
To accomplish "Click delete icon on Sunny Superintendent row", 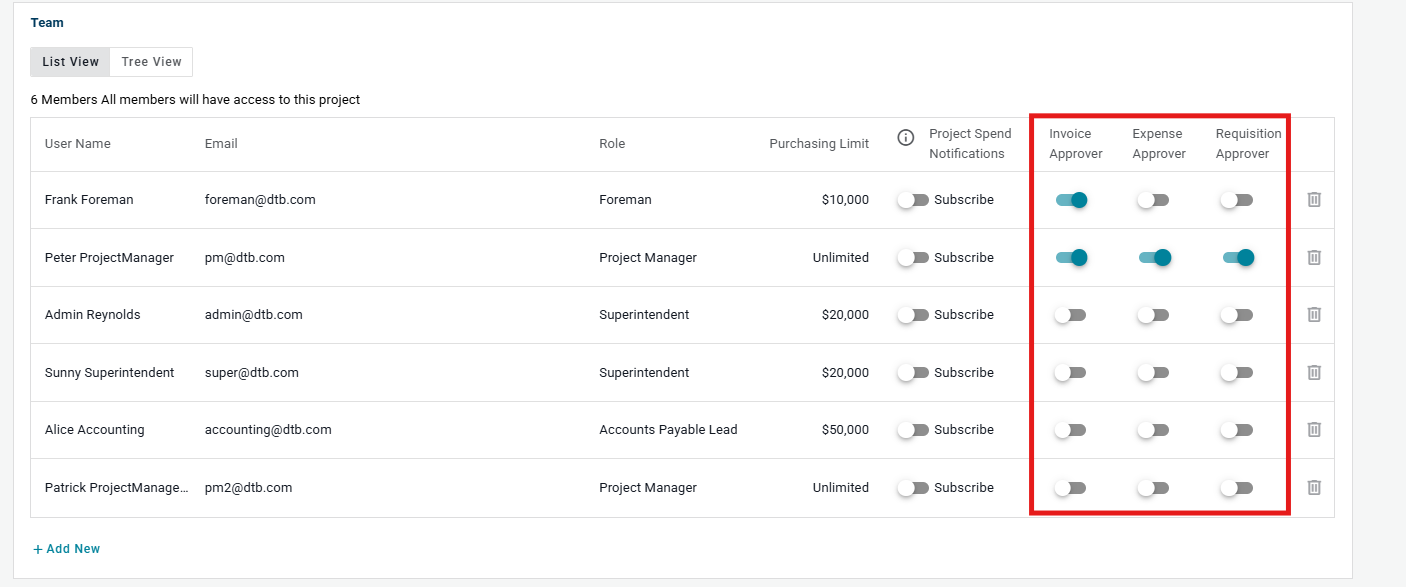I will [1314, 372].
